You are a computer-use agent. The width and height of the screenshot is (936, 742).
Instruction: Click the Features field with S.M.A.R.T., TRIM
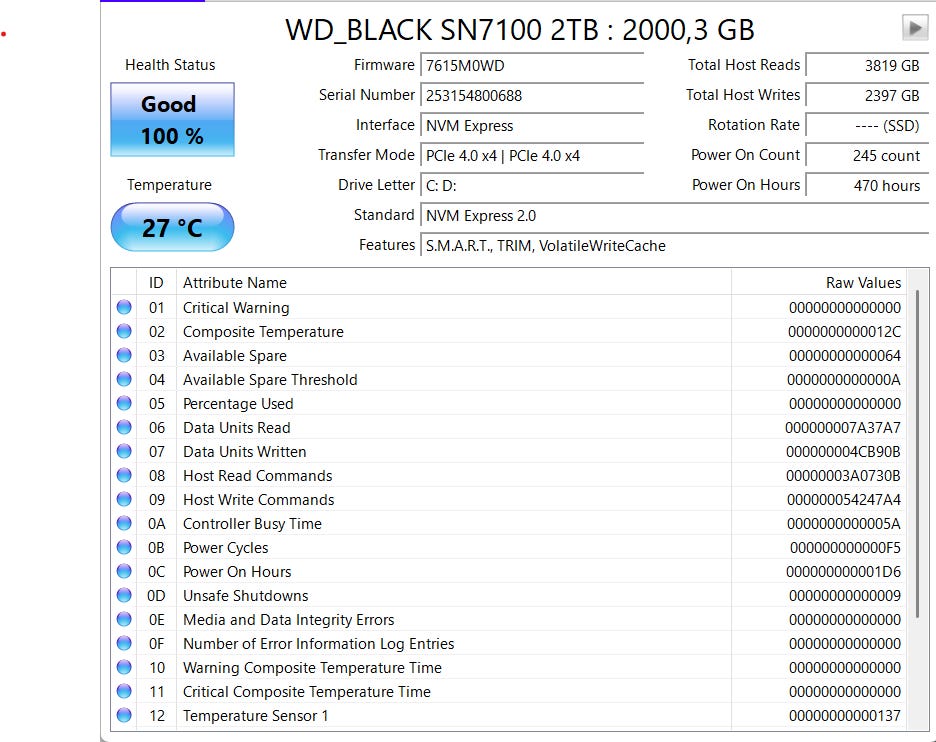click(675, 245)
